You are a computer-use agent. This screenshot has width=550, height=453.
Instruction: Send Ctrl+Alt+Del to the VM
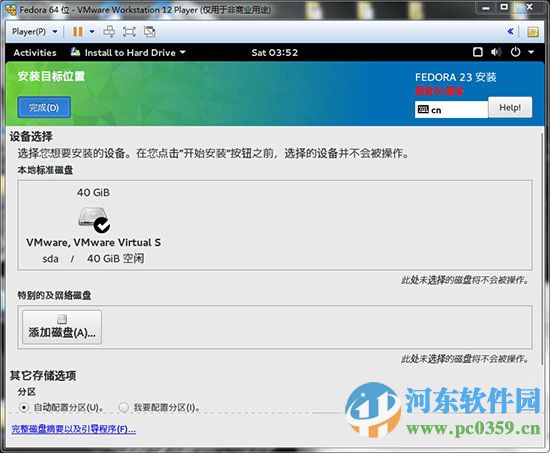coord(109,32)
